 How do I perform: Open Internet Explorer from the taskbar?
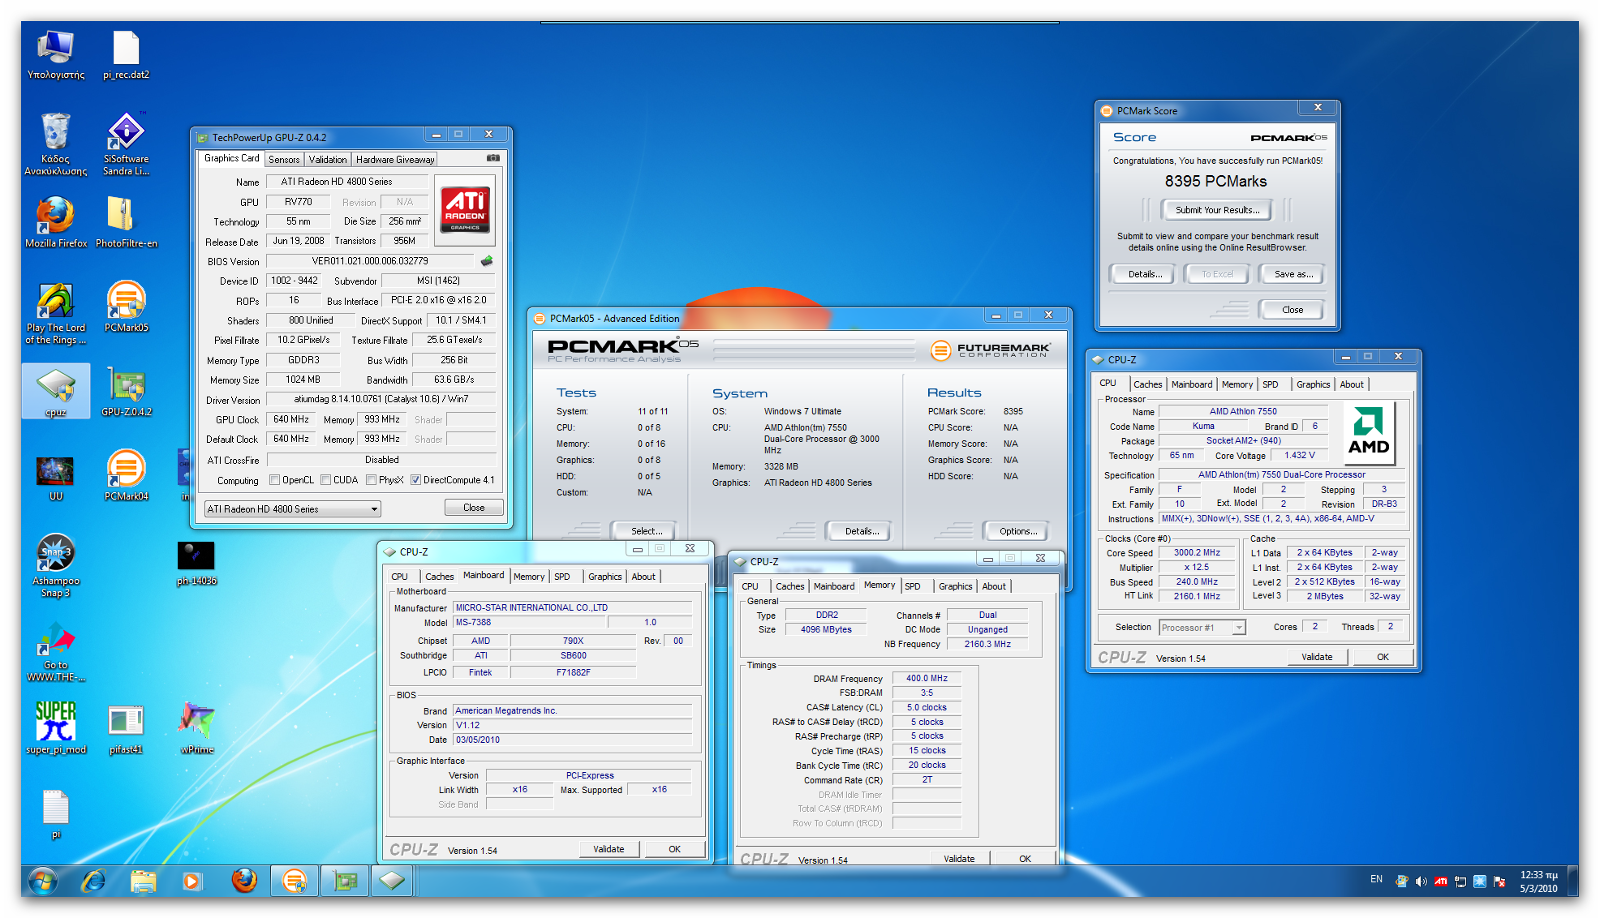click(93, 881)
